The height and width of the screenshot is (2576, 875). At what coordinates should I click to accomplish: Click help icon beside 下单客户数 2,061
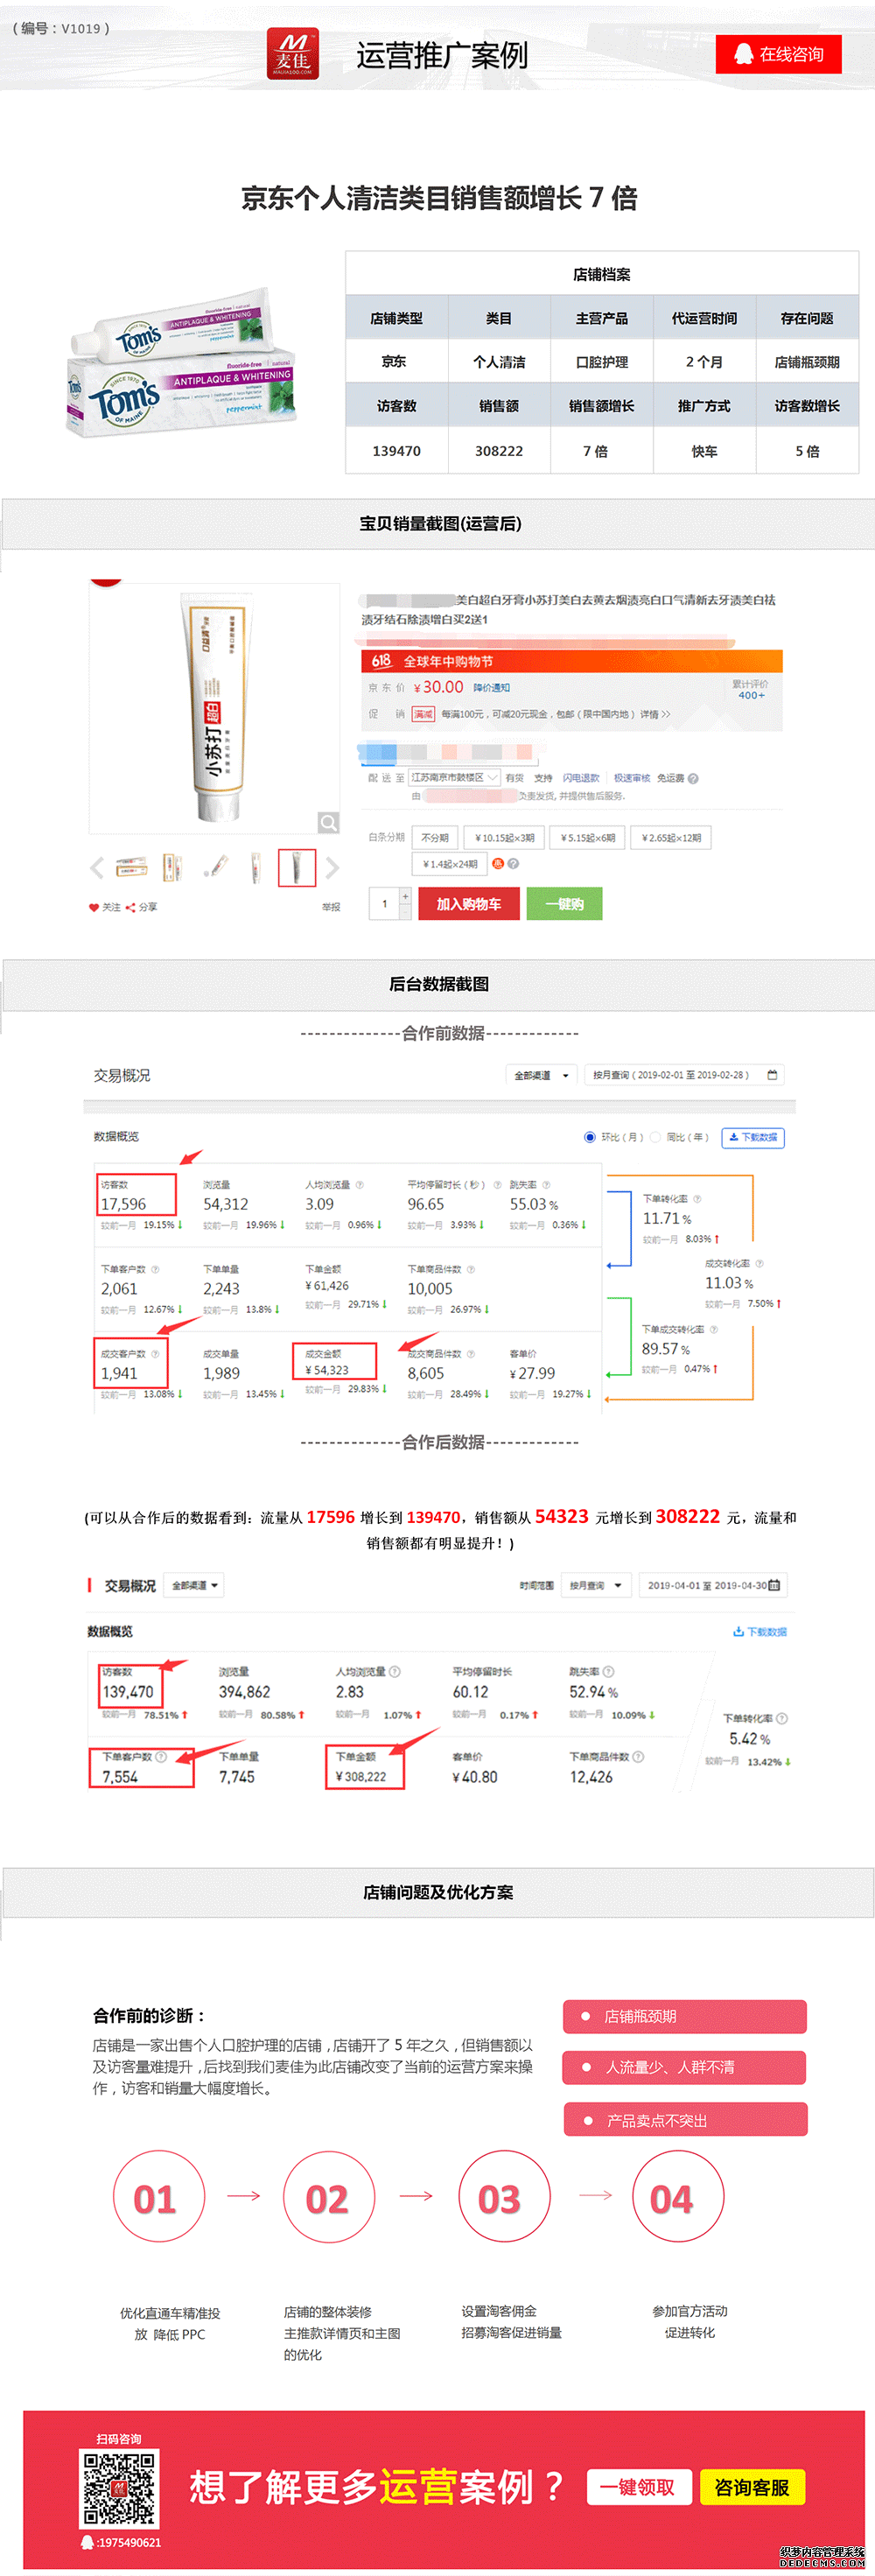(x=155, y=1270)
